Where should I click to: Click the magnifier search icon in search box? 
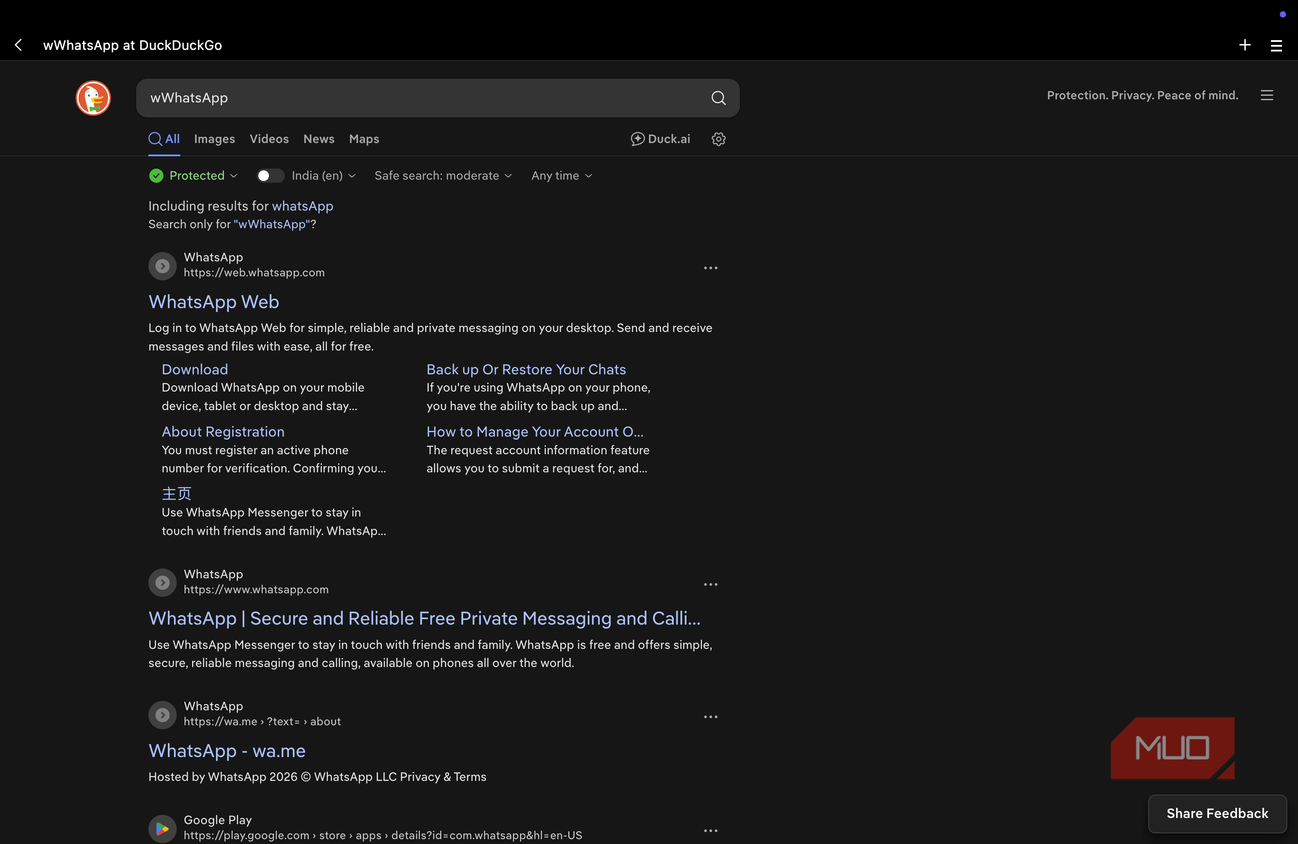[718, 98]
